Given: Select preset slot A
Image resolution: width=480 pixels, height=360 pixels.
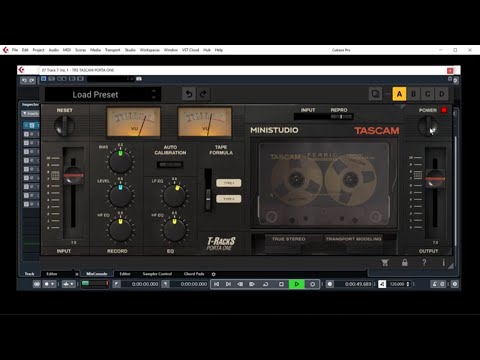Looking at the screenshot, I should click(399, 94).
